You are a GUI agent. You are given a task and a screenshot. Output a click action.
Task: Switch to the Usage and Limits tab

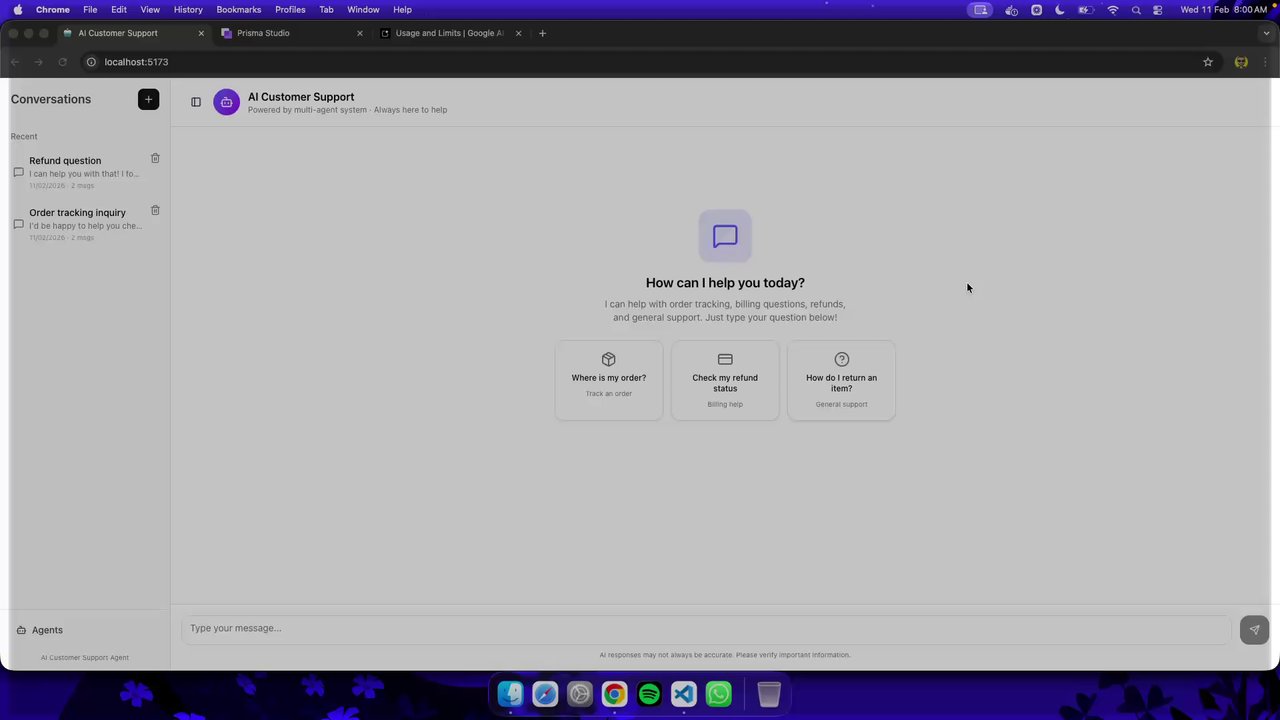tap(449, 33)
